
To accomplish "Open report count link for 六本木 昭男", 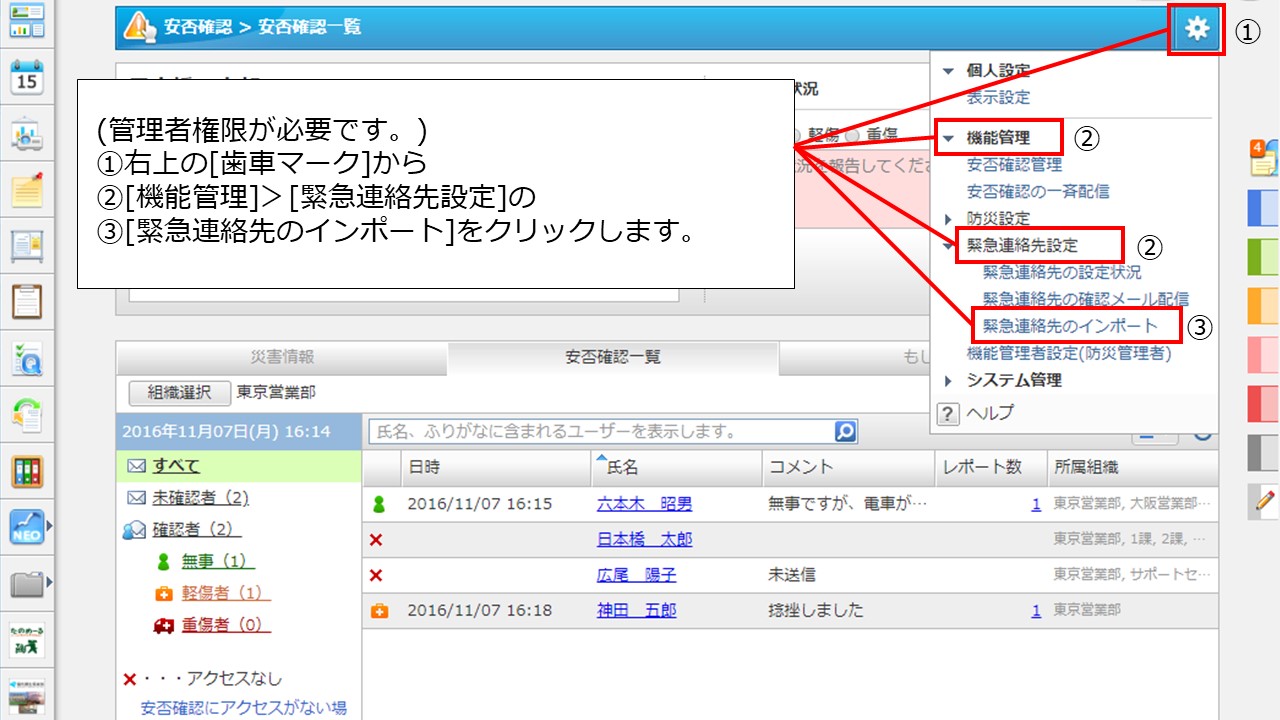I will 1036,505.
